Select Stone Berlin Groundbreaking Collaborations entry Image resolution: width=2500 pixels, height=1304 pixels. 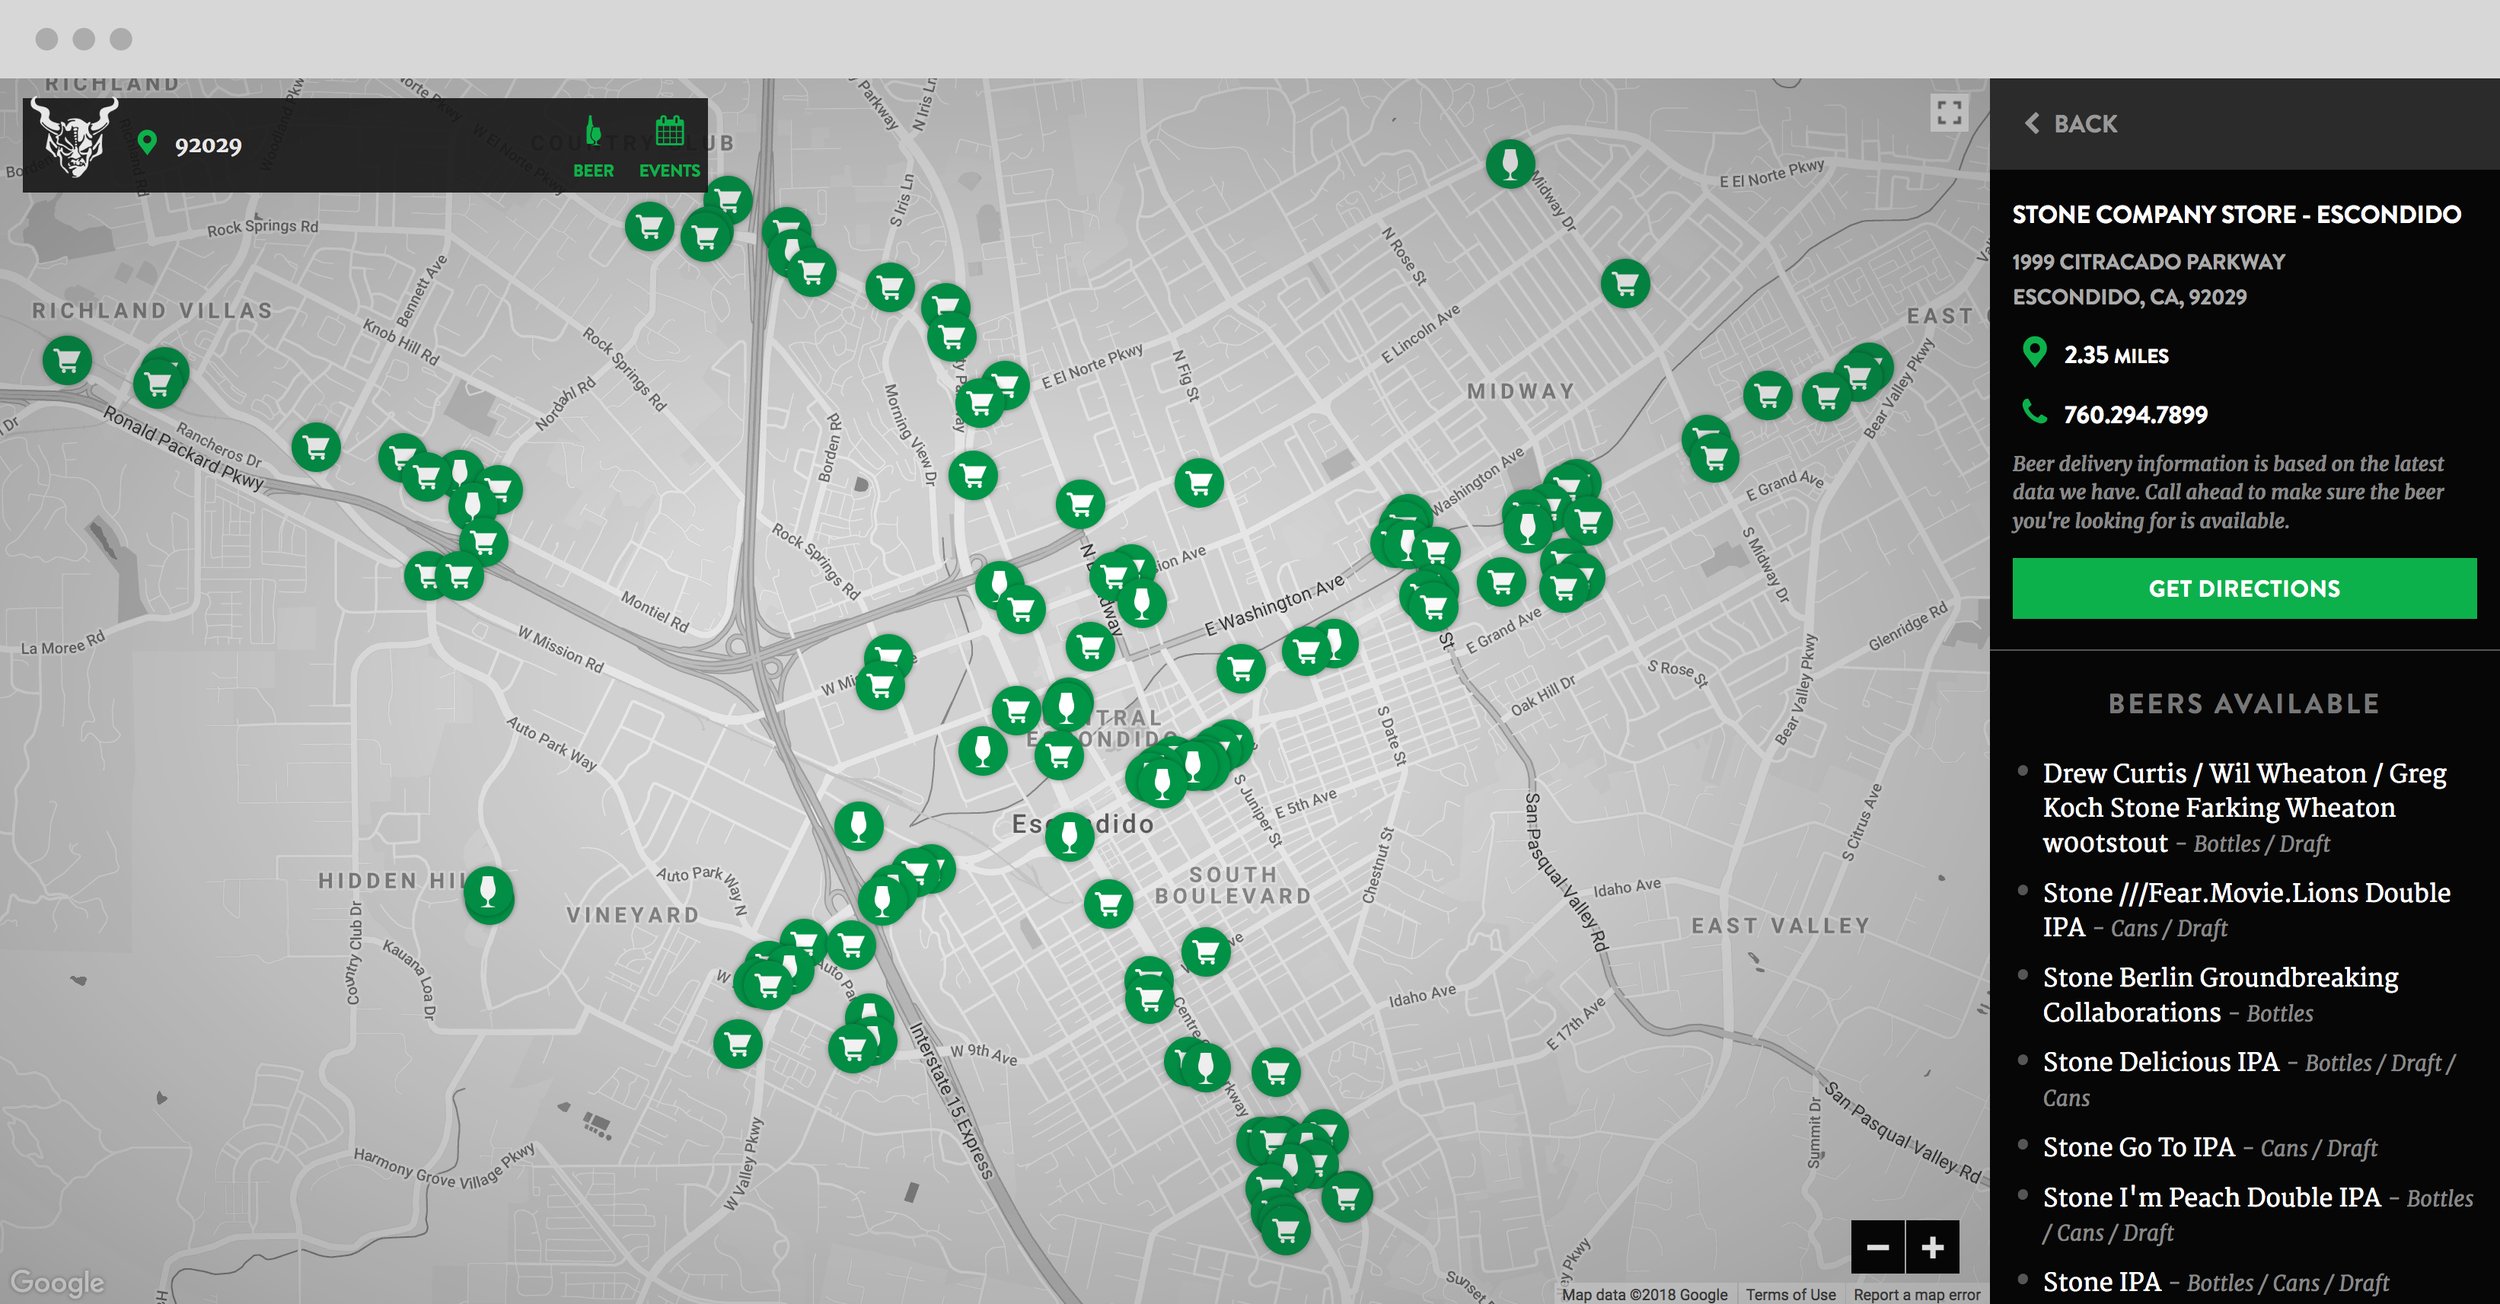click(x=2220, y=994)
